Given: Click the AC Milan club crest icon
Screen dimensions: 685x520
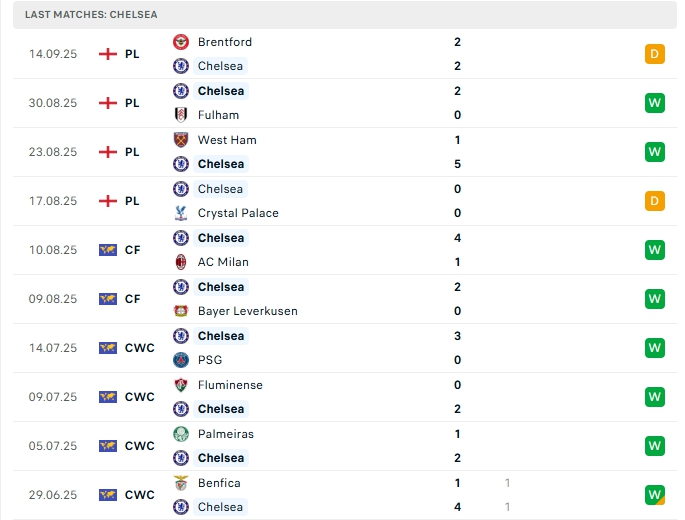Looking at the screenshot, I should coord(181,262).
